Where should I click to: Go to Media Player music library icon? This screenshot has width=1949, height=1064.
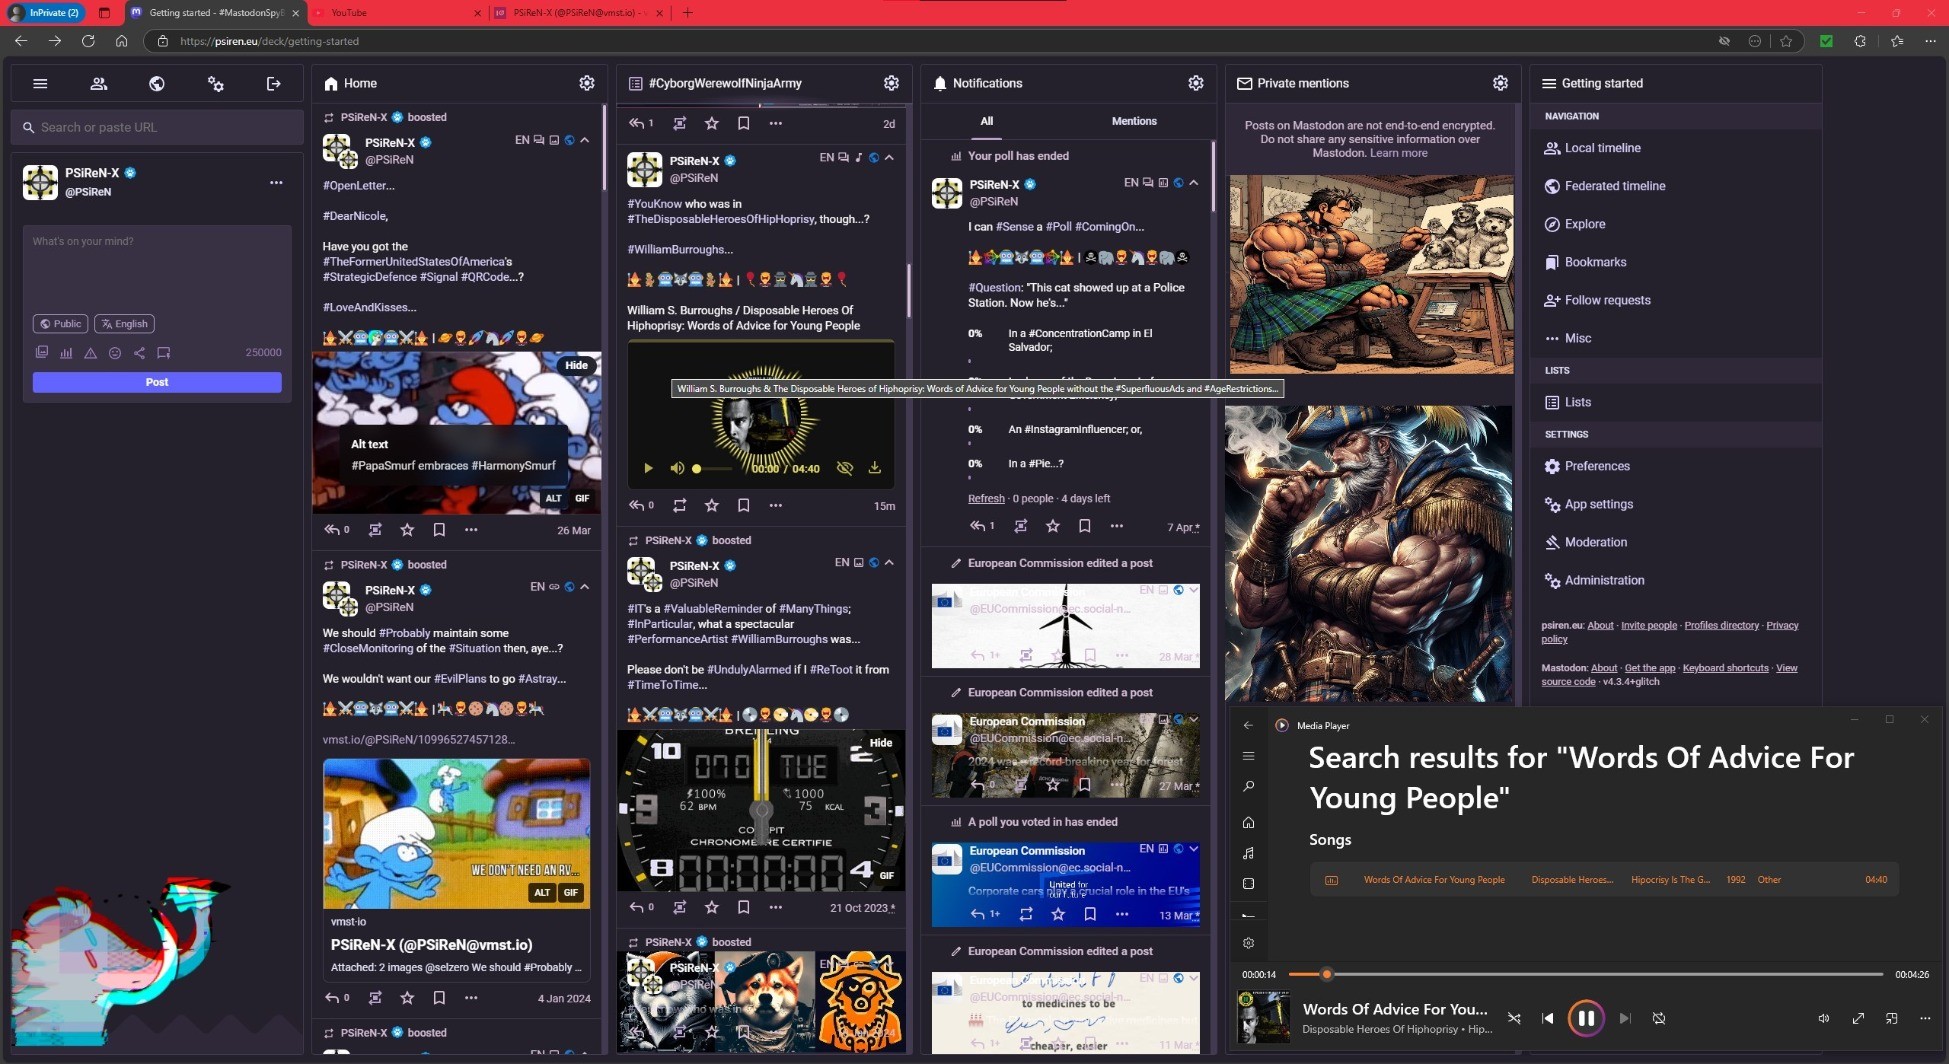1248,853
